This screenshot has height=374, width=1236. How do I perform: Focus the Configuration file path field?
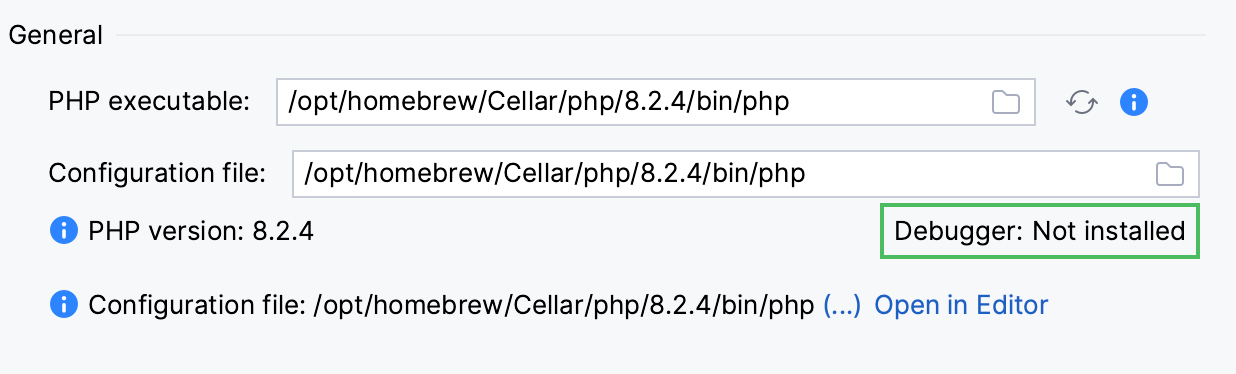tap(746, 174)
